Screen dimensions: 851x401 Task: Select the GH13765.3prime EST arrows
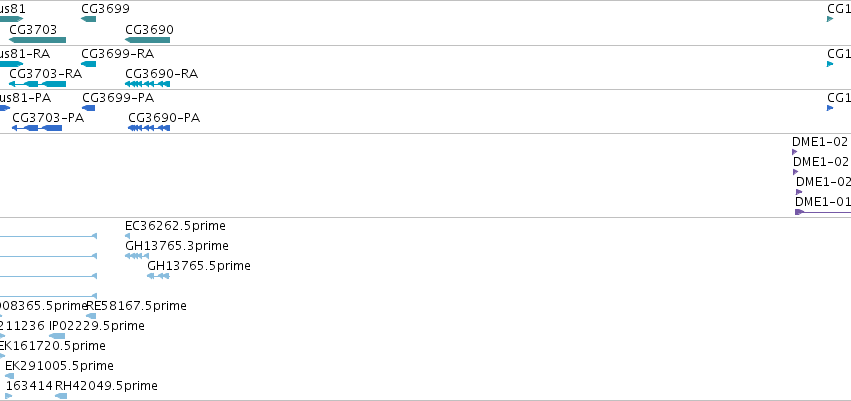(137, 256)
